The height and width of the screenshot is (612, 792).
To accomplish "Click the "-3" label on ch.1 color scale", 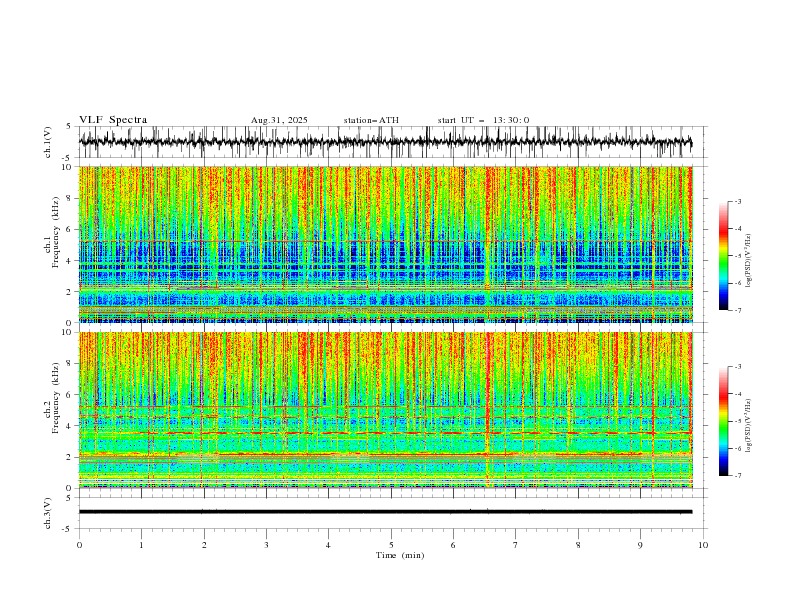I will click(738, 201).
